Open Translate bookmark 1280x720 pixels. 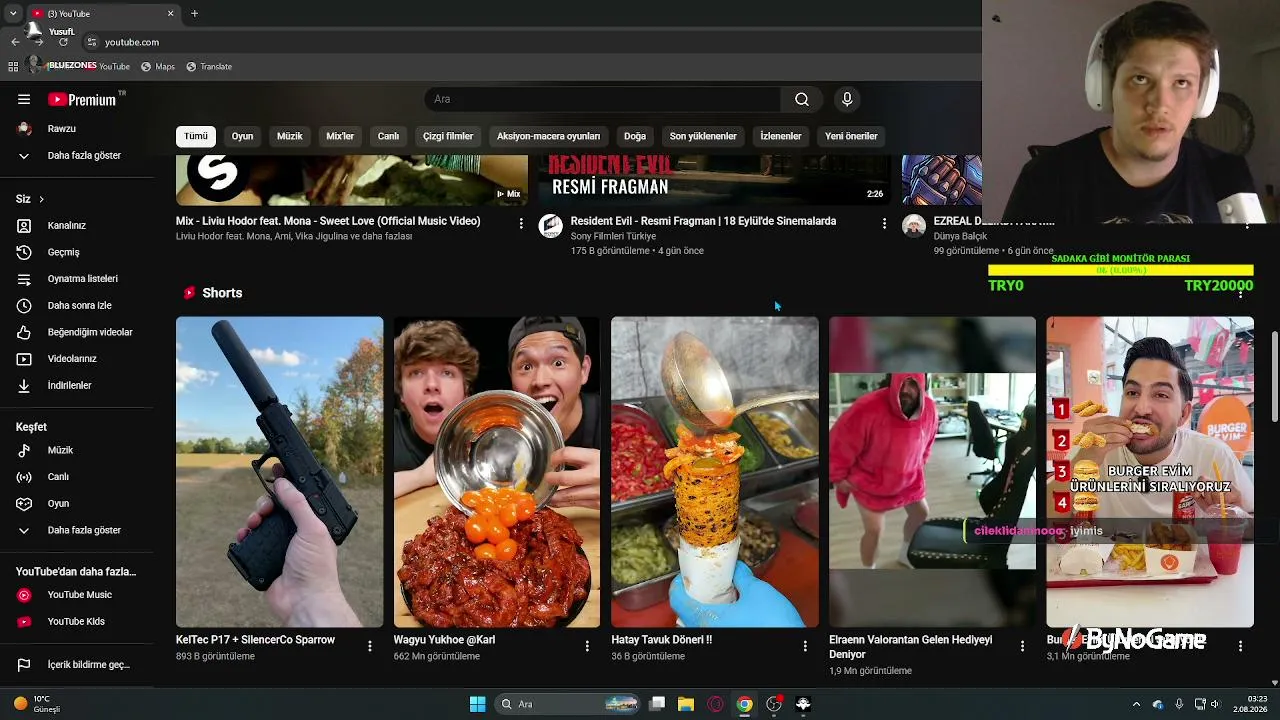[x=209, y=66]
